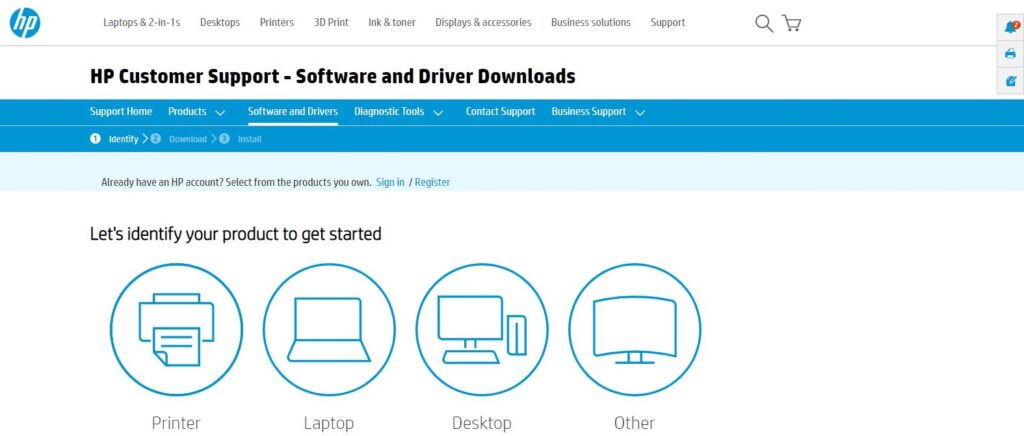
Task: Open the shopping cart icon
Action: coord(792,23)
